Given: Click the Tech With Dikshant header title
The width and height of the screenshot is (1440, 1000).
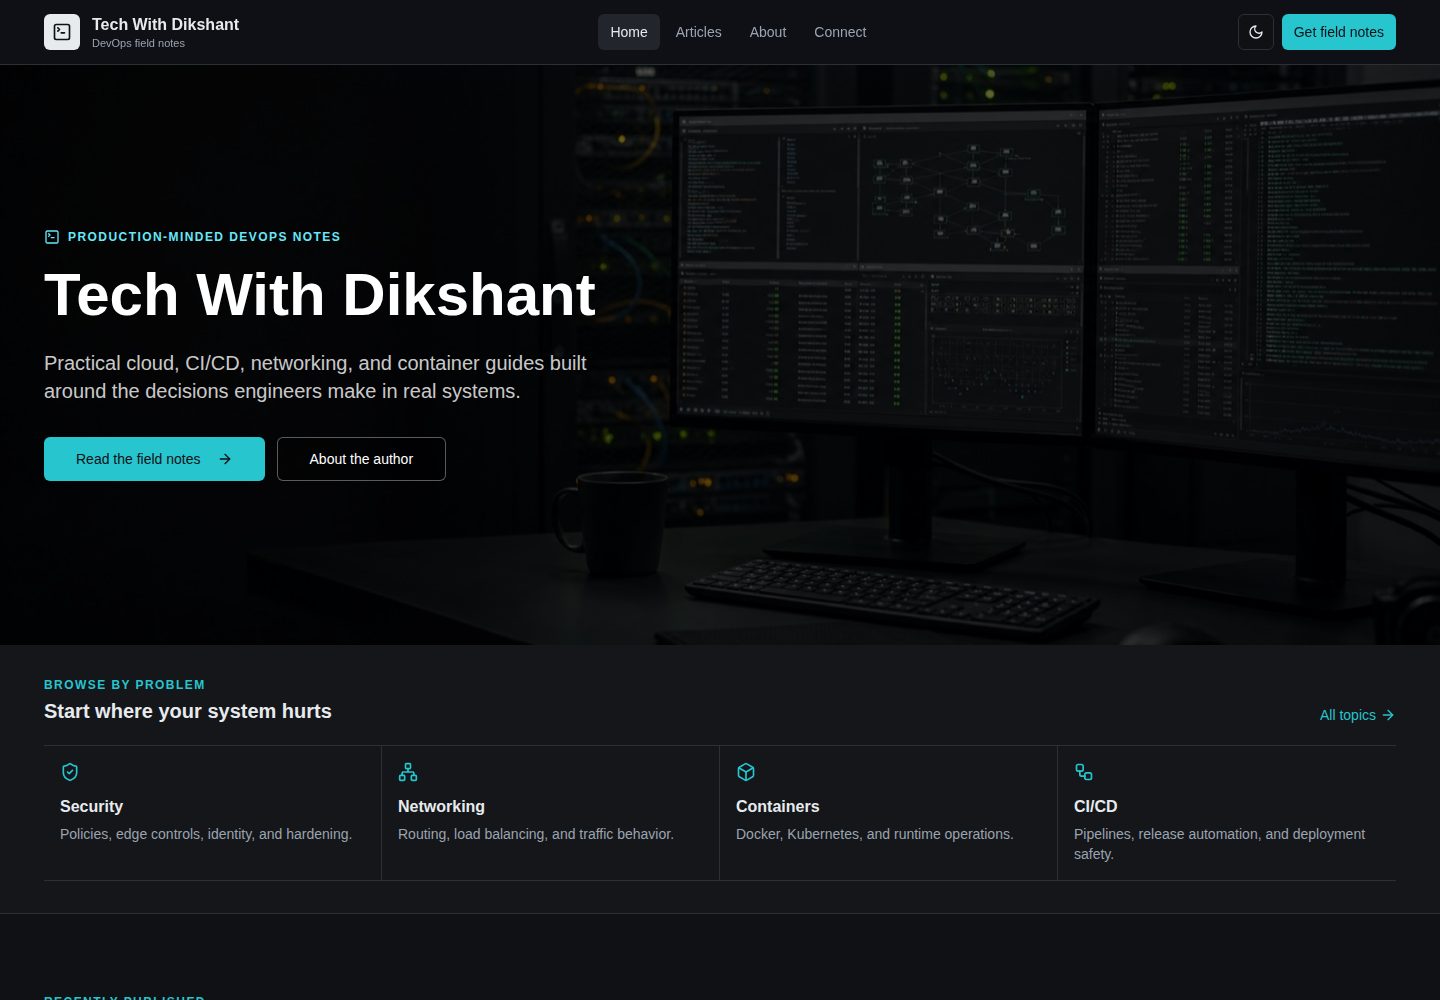Looking at the screenshot, I should (x=165, y=24).
